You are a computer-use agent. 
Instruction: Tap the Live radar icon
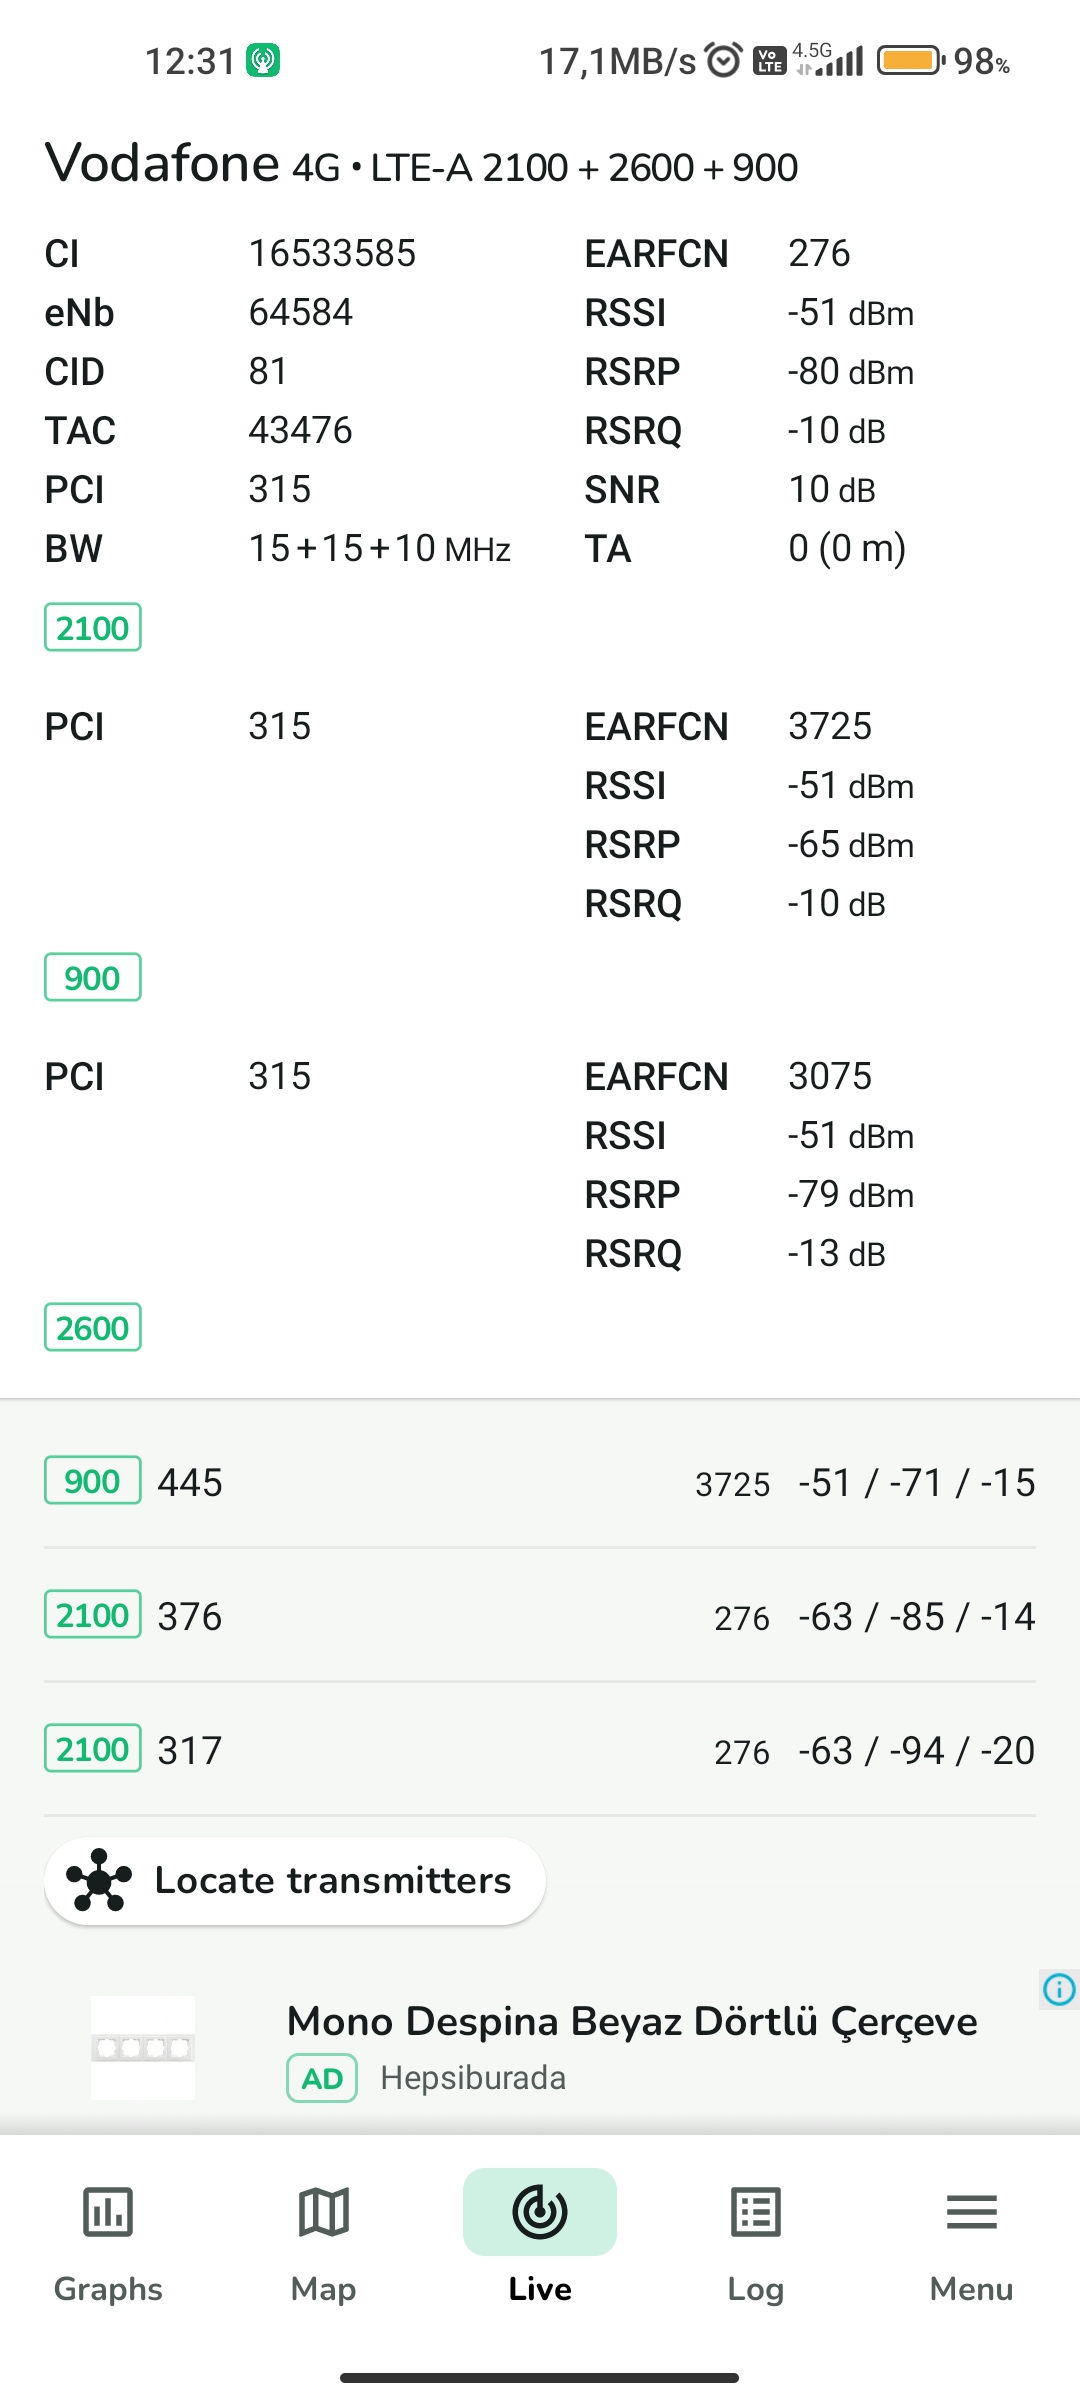point(540,2212)
